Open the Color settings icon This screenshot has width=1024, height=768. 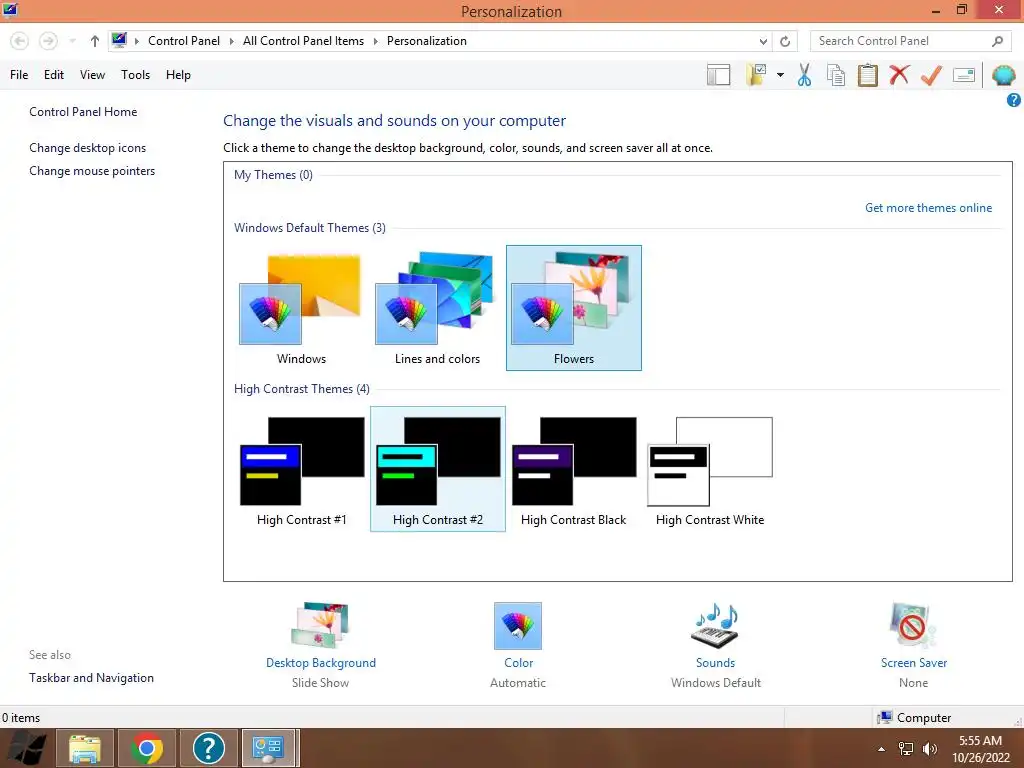[x=518, y=626]
